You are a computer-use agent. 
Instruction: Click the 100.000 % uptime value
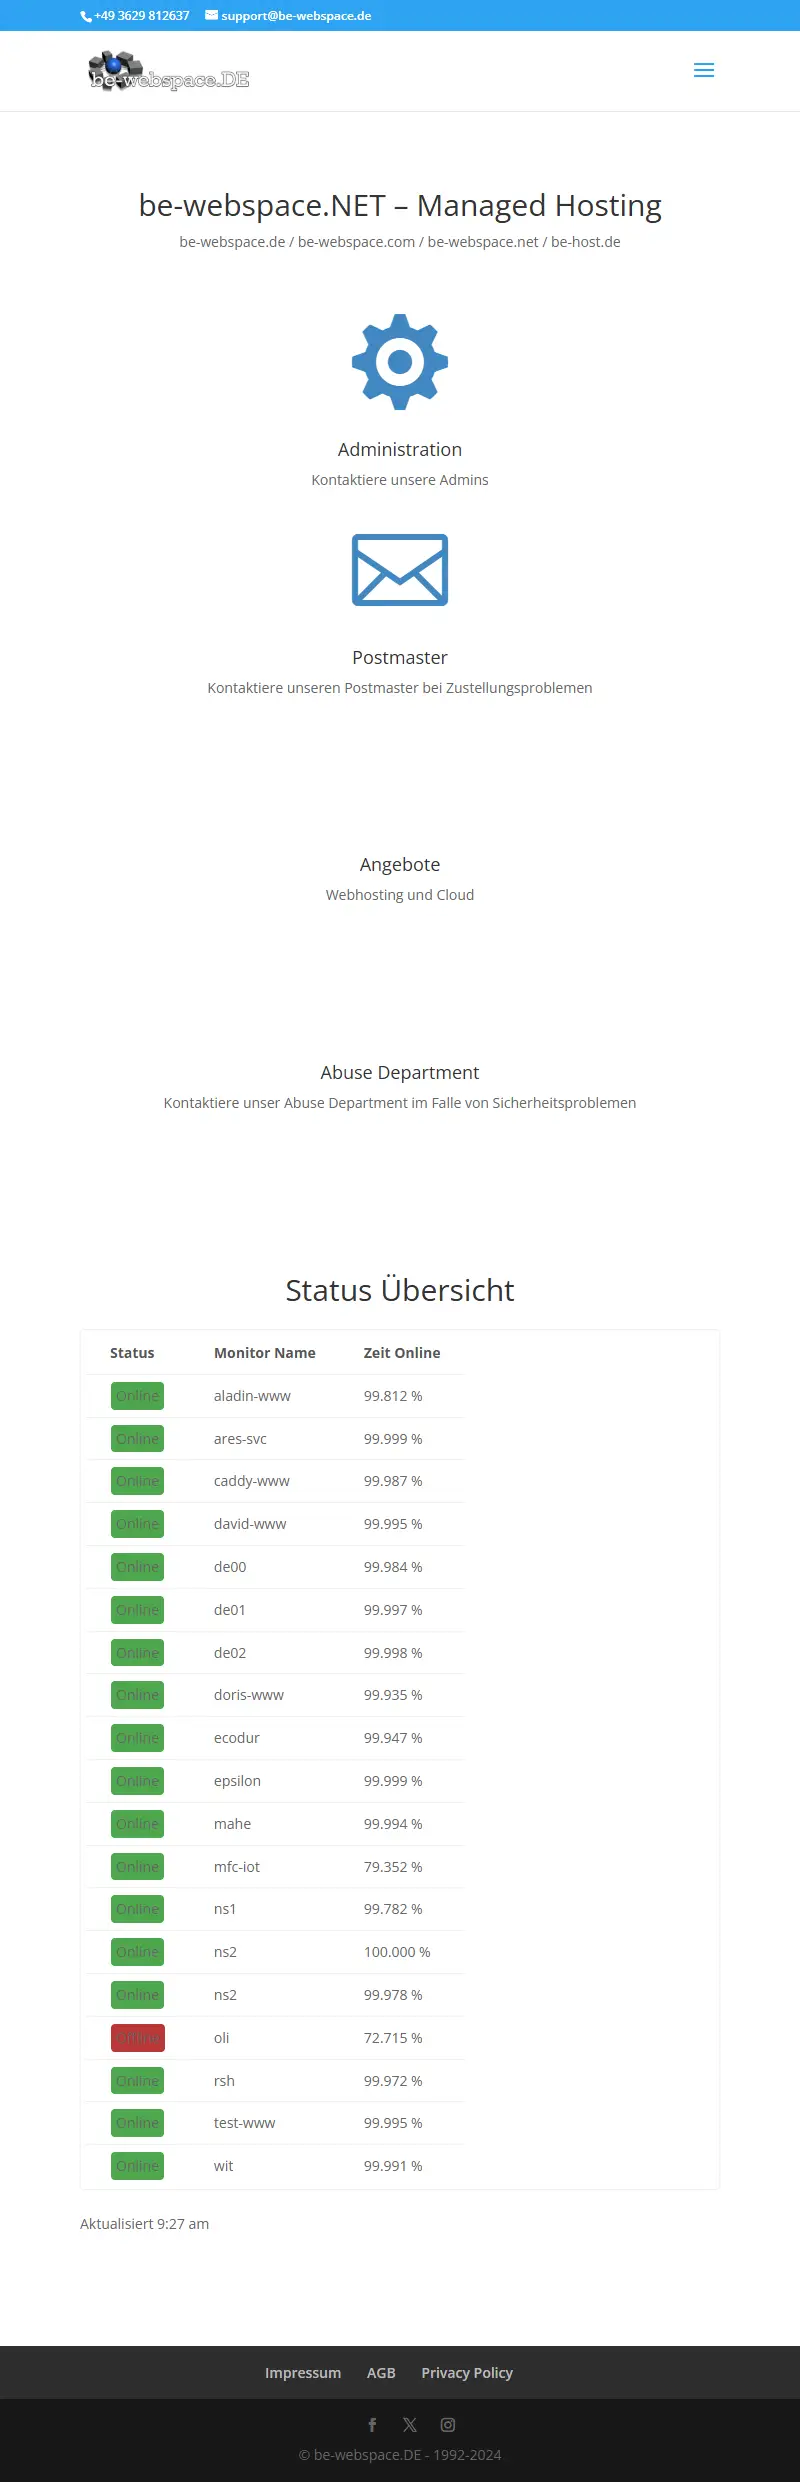pos(397,1952)
